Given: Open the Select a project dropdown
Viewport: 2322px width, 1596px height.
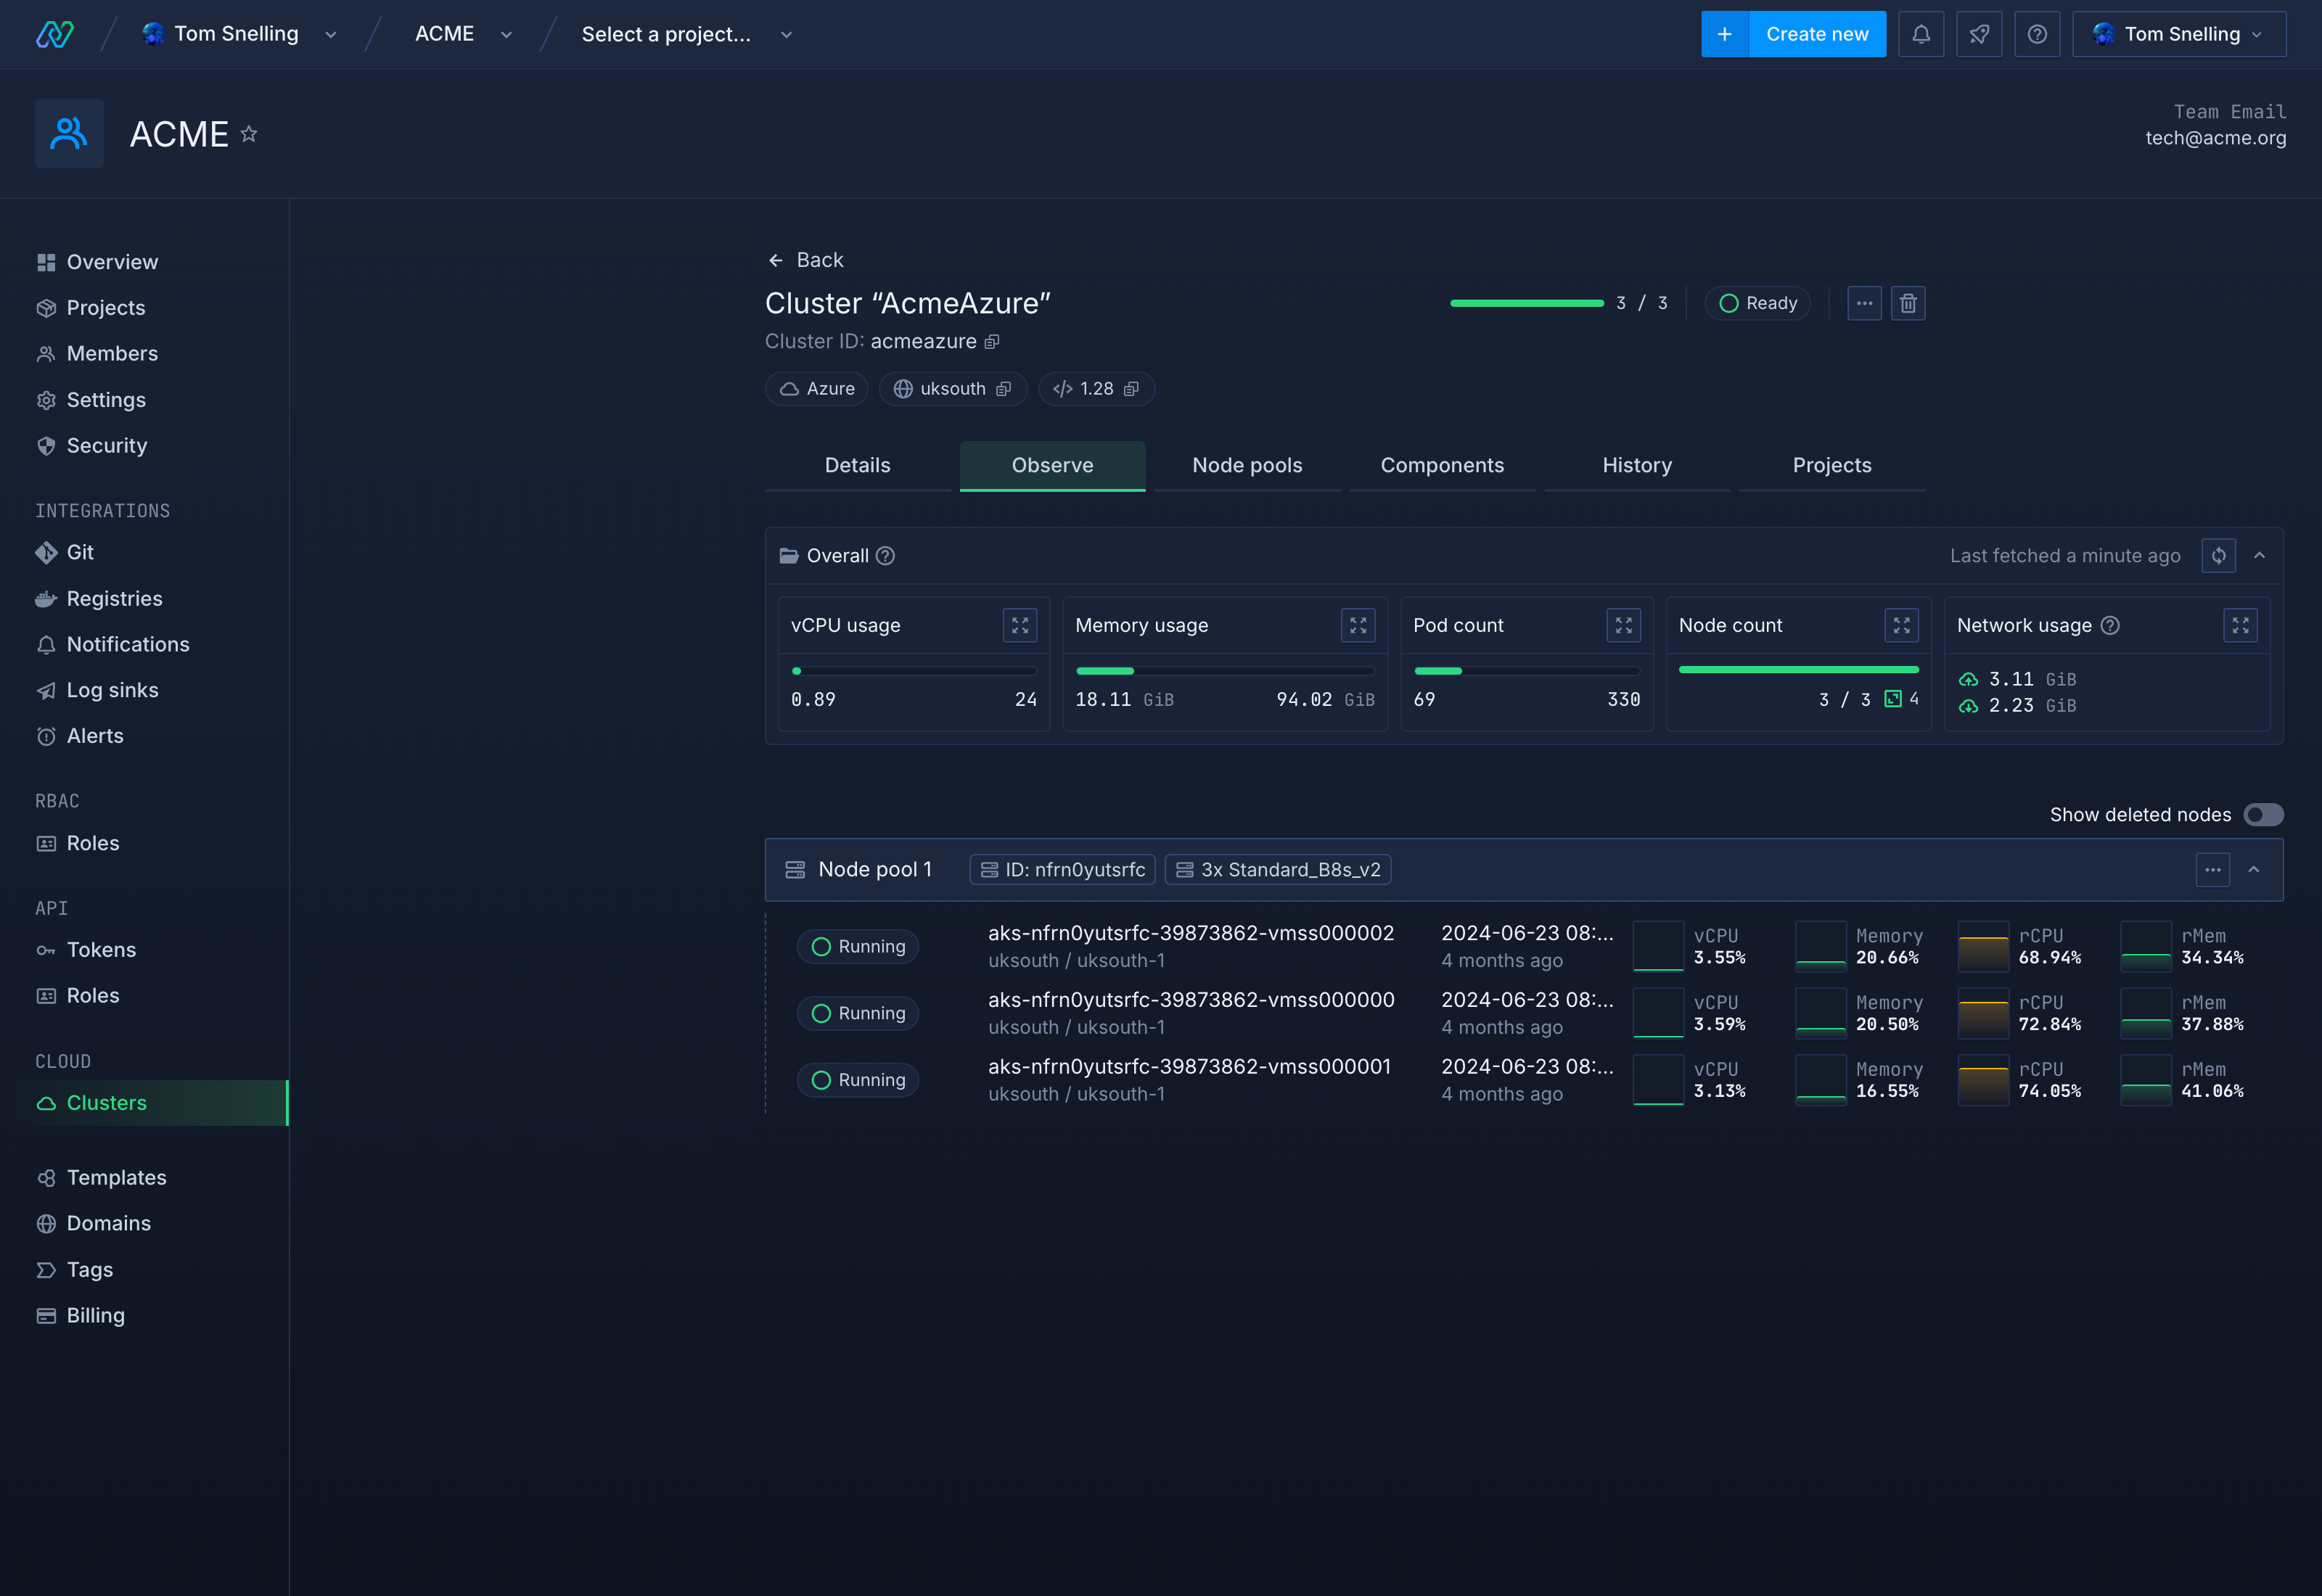Looking at the screenshot, I should click(686, 34).
